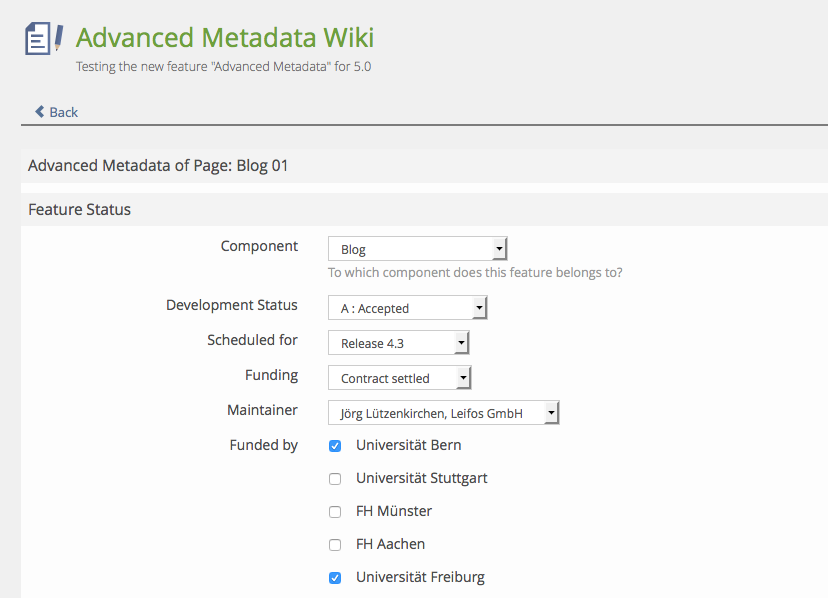Disable the Universität Freiburg checkbox

335,578
